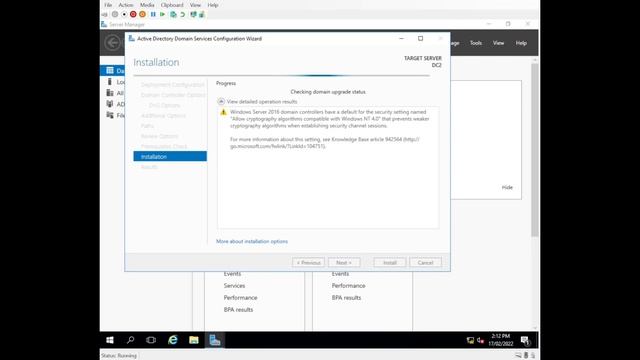Click the green Reset VM icon

[162, 14]
